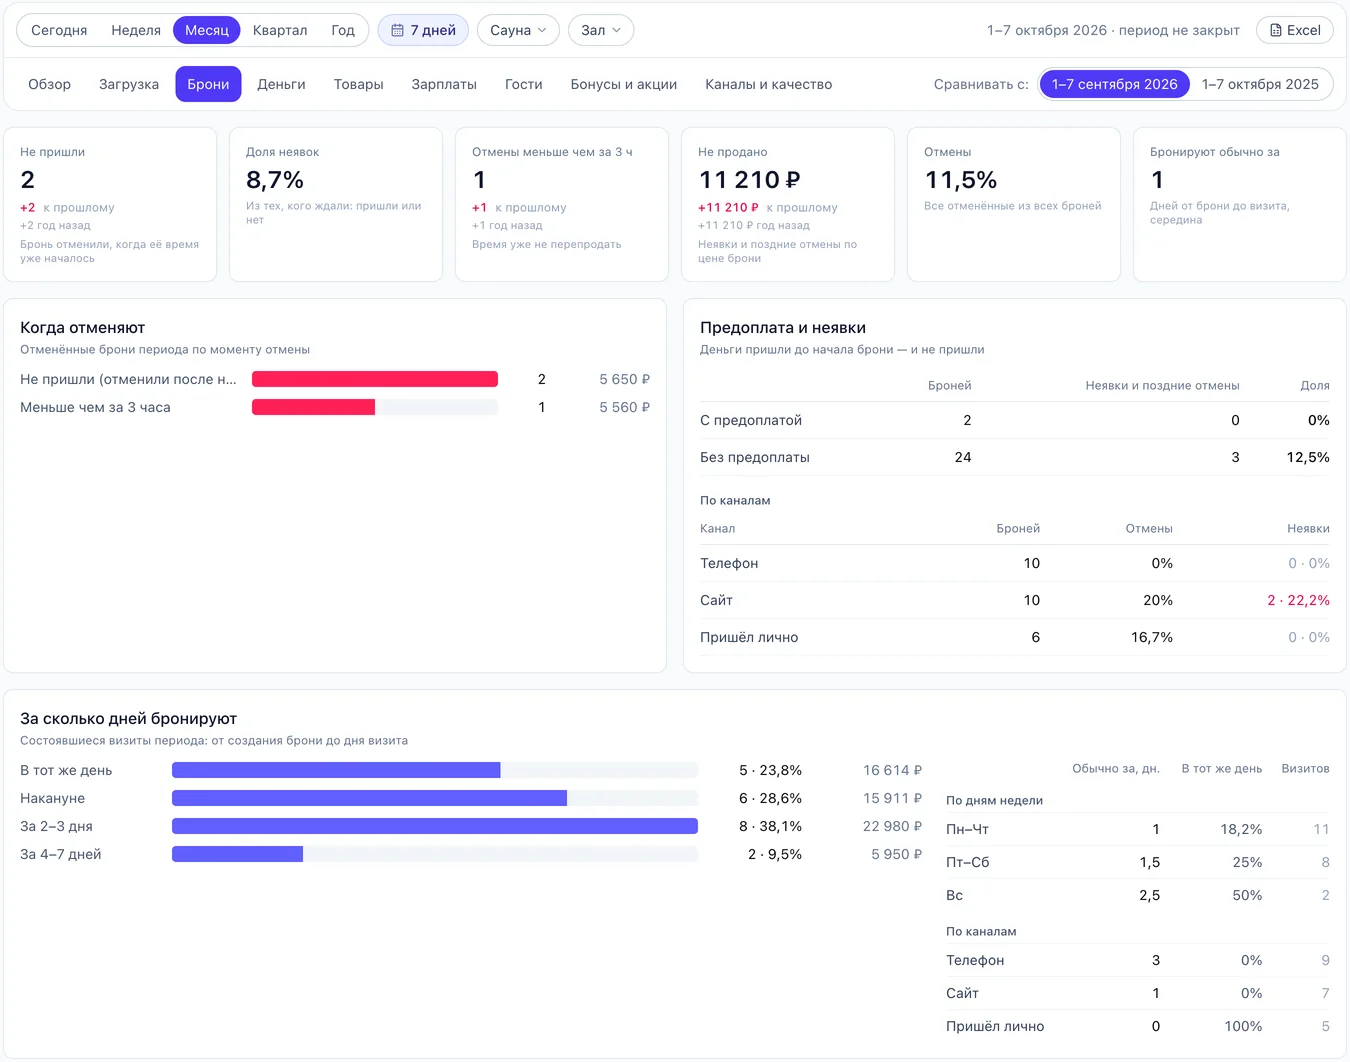This screenshot has height=1062, width=1350.
Task: Click the Excel file icon
Action: [x=1276, y=30]
